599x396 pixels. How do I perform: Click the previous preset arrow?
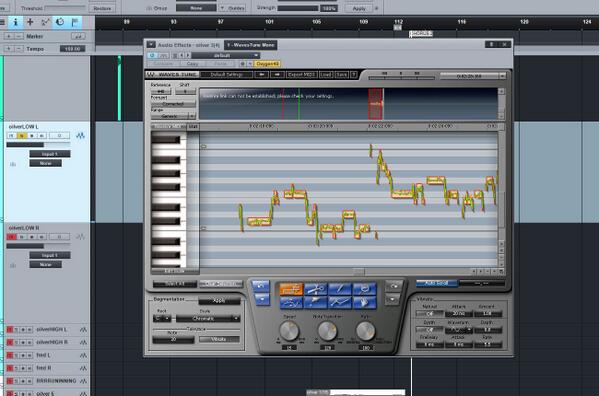point(182,55)
